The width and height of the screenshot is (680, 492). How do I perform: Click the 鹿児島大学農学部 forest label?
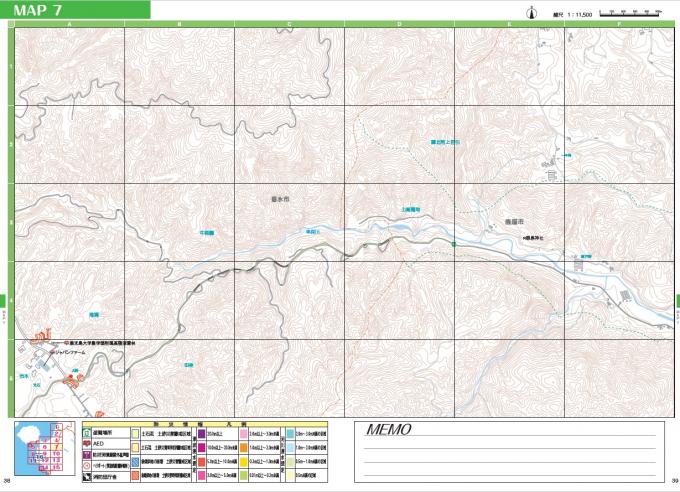[103, 343]
